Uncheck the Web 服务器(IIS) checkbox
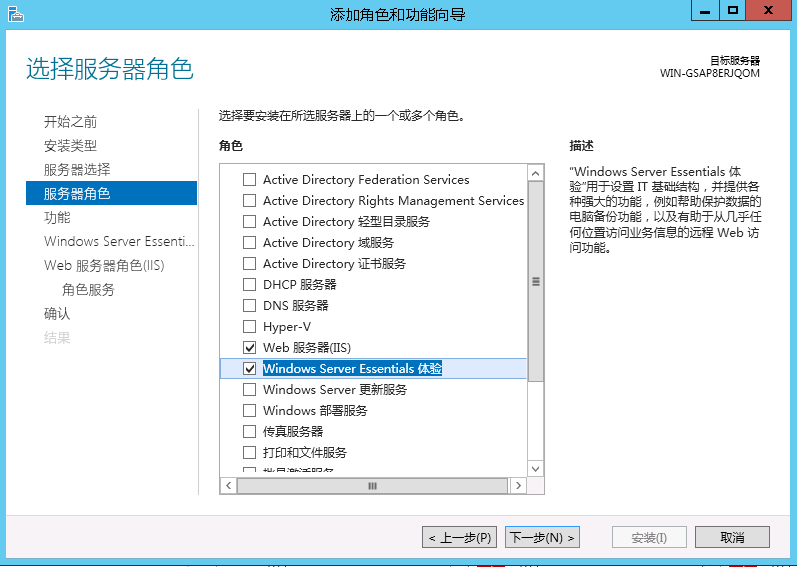The height and width of the screenshot is (567, 797). [249, 348]
